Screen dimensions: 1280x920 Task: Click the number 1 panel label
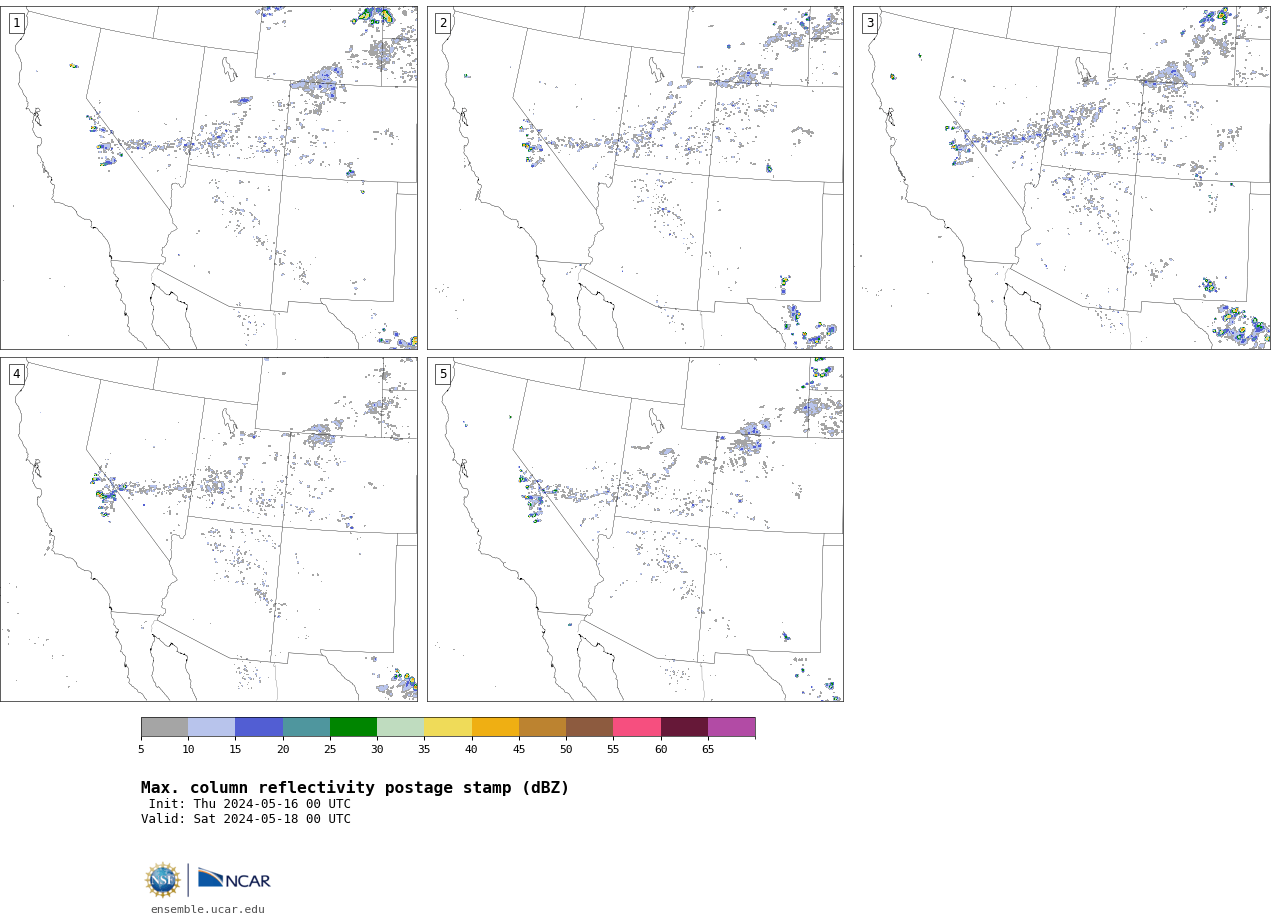pyautogui.click(x=16, y=23)
